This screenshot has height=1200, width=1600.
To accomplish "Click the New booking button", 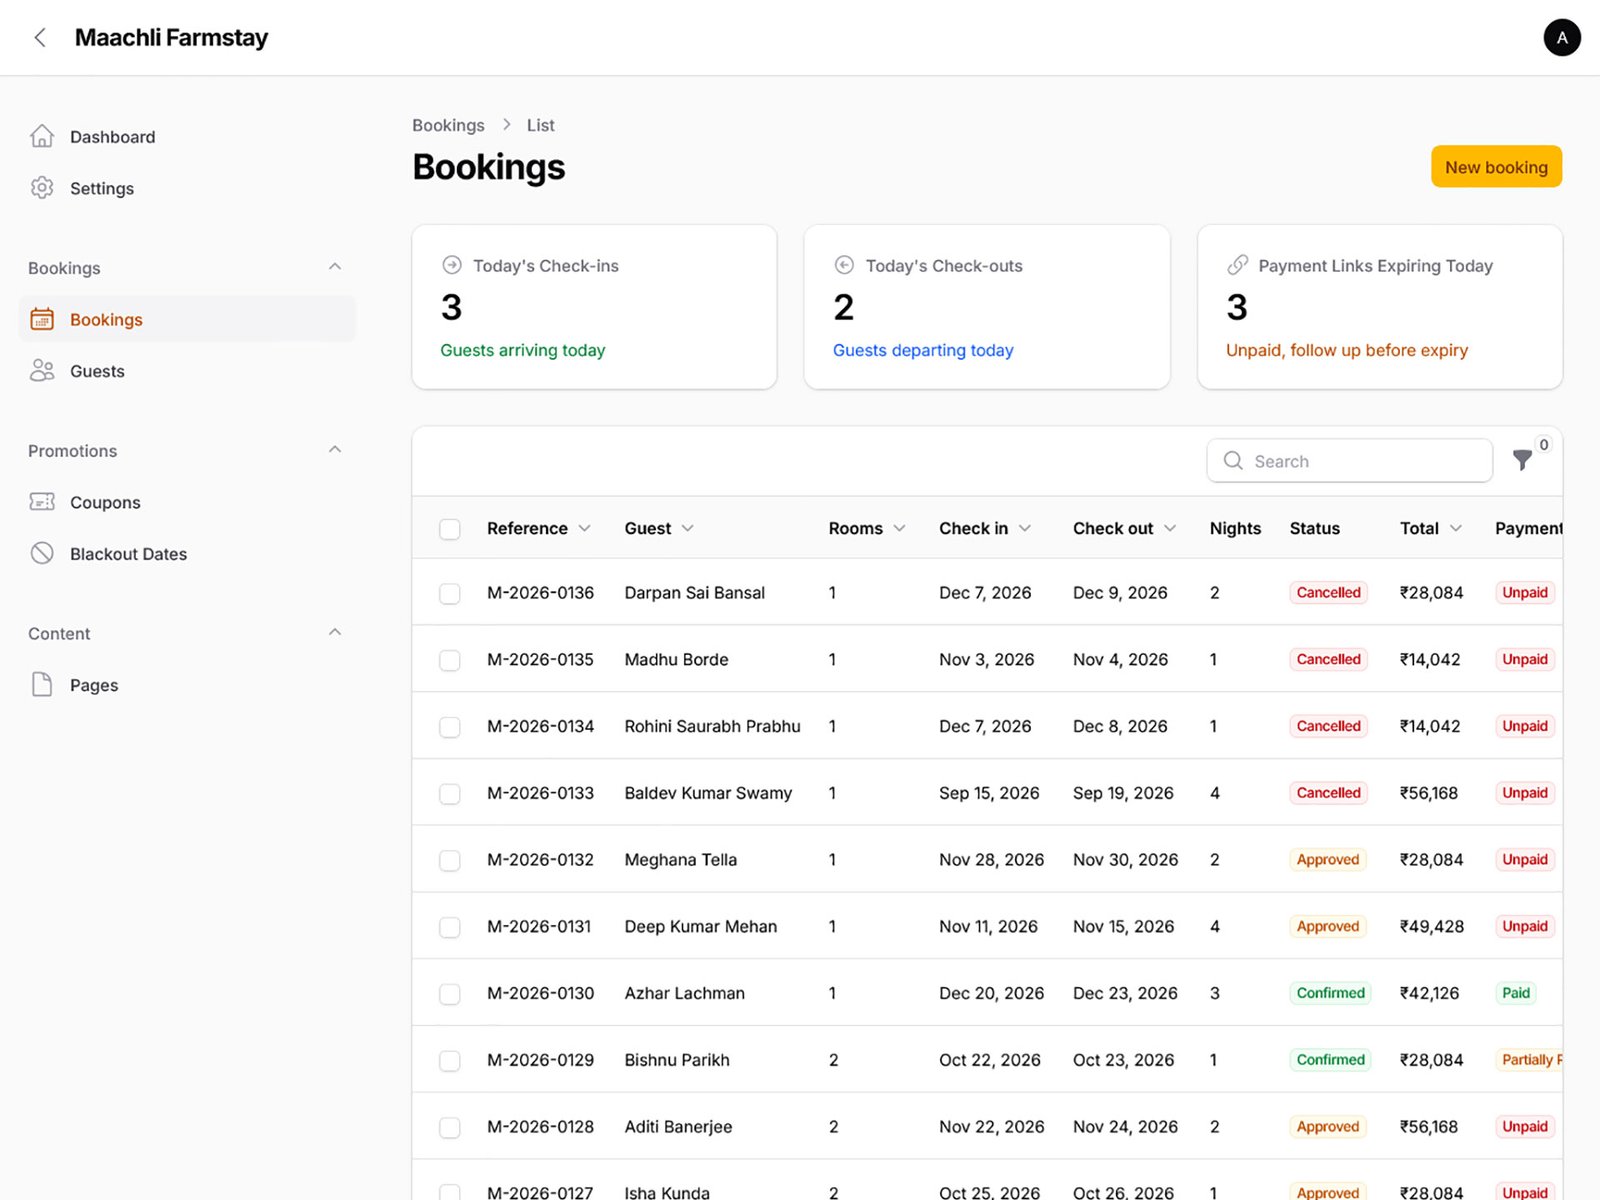I will (1496, 167).
